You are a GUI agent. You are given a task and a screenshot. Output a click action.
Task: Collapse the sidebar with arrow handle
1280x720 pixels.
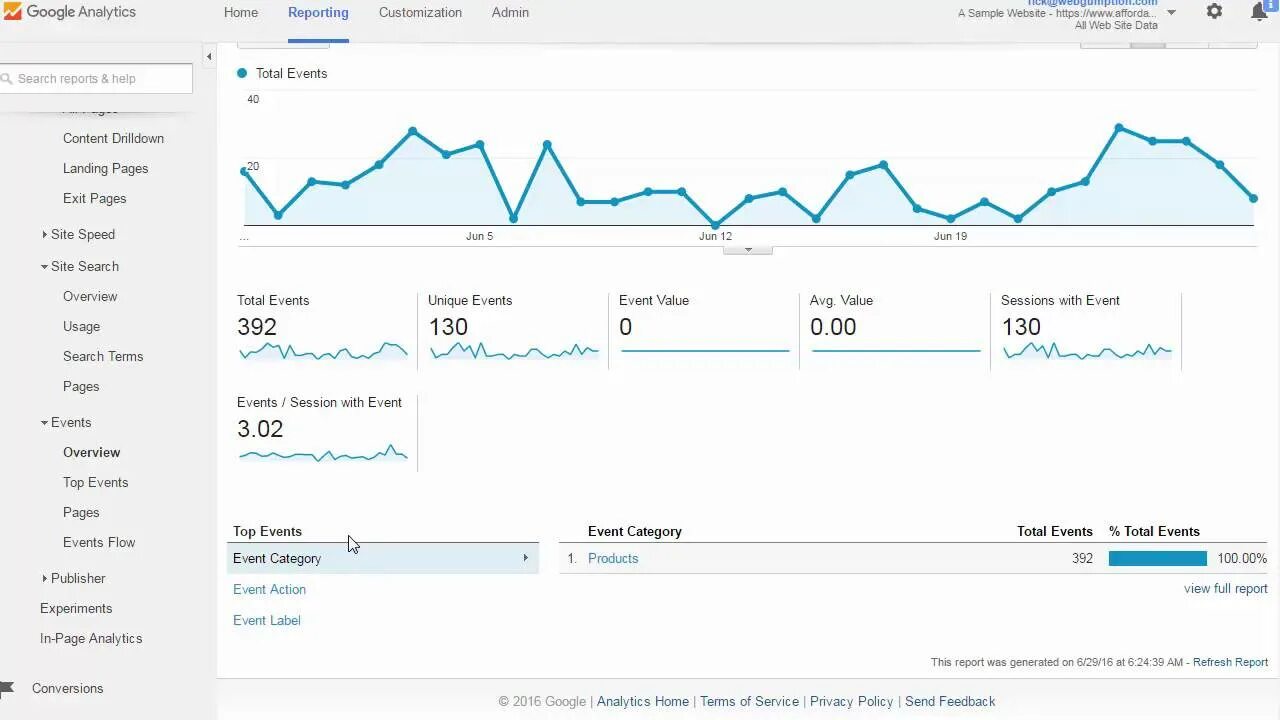(209, 57)
